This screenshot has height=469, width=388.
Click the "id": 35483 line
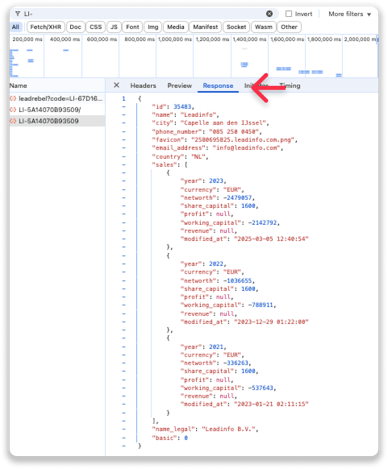(x=173, y=107)
